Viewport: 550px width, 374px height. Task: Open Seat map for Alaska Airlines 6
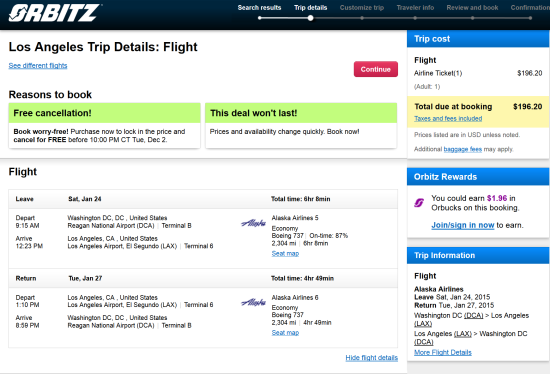click(x=285, y=333)
